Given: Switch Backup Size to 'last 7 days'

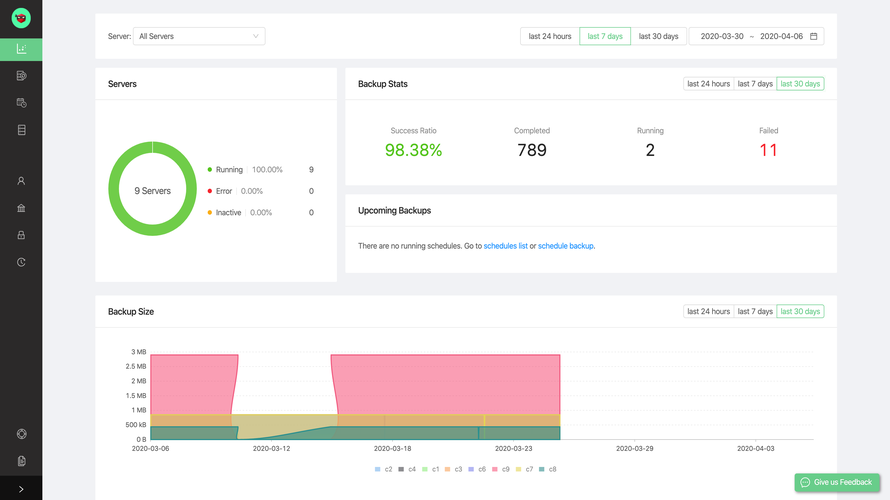Looking at the screenshot, I should [x=755, y=311].
